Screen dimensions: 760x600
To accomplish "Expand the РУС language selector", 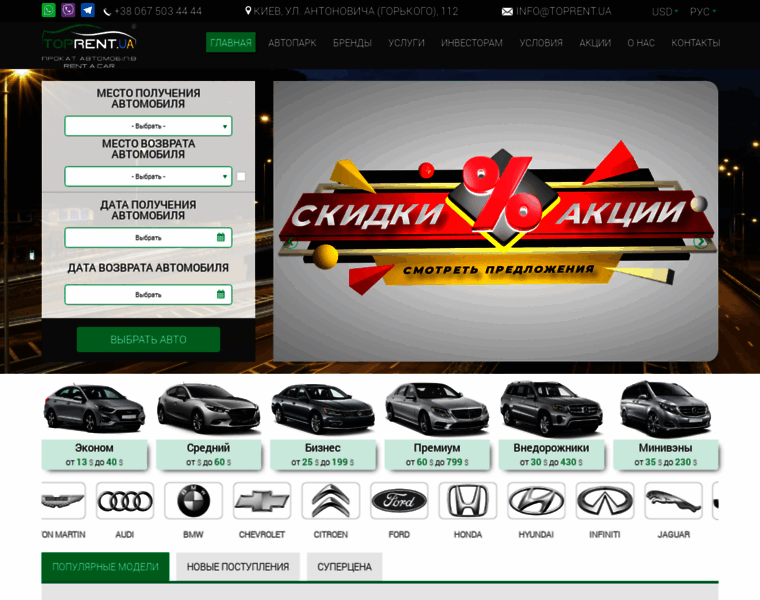I will point(702,12).
